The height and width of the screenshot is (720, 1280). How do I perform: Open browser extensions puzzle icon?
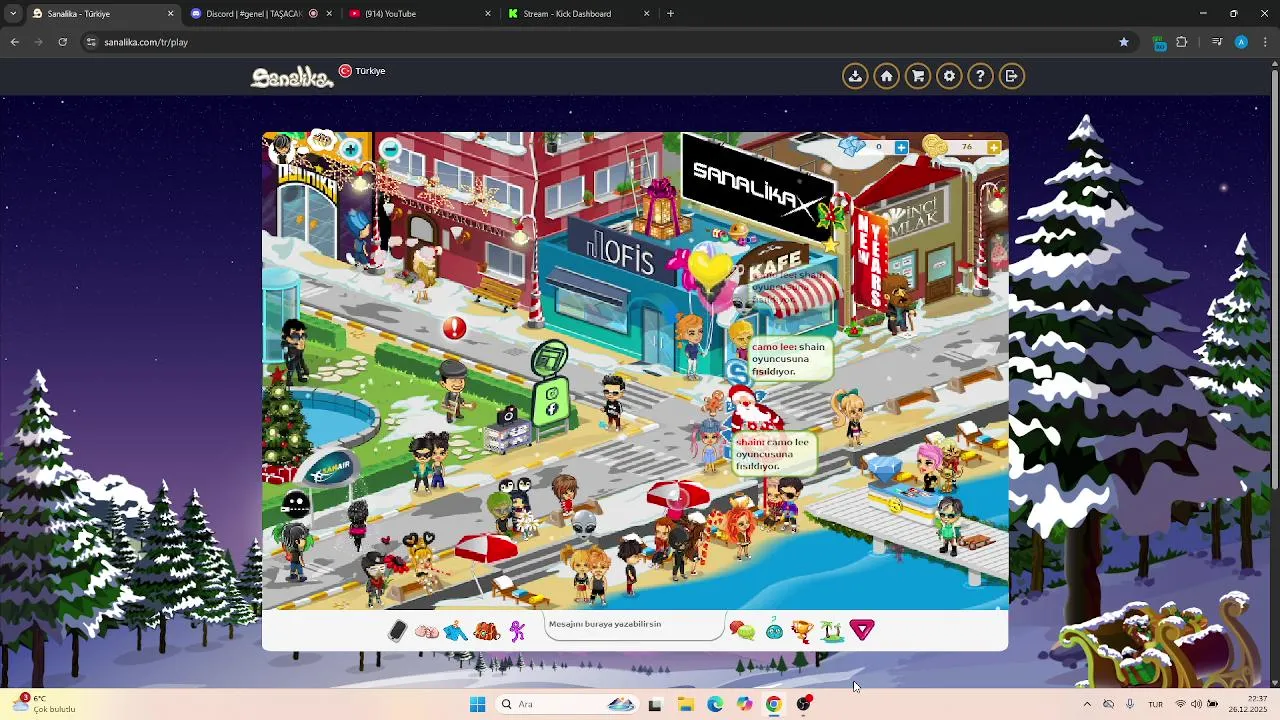tap(1182, 42)
